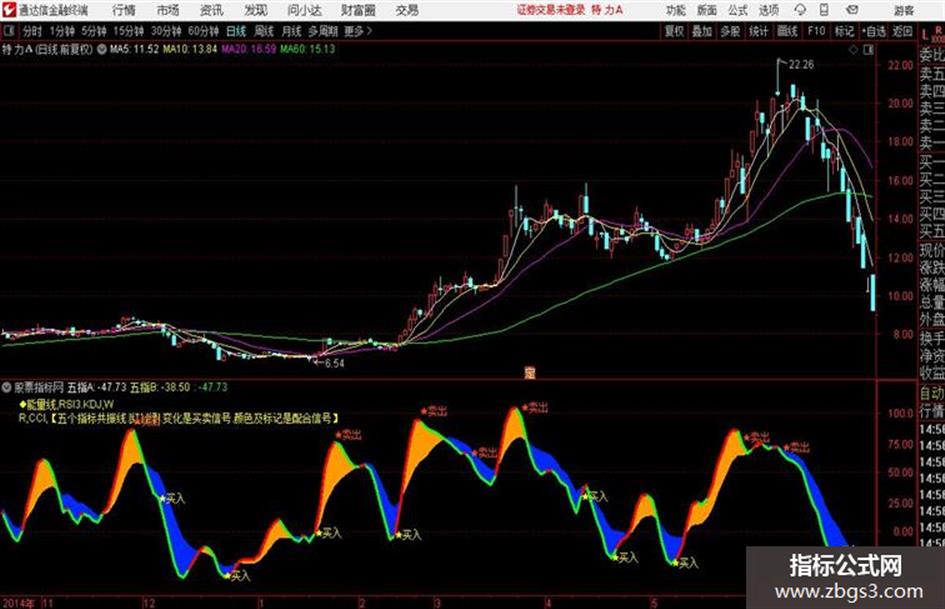Click the small R icon at top-right corner
Image resolution: width=945 pixels, height=609 pixels.
coord(938,30)
